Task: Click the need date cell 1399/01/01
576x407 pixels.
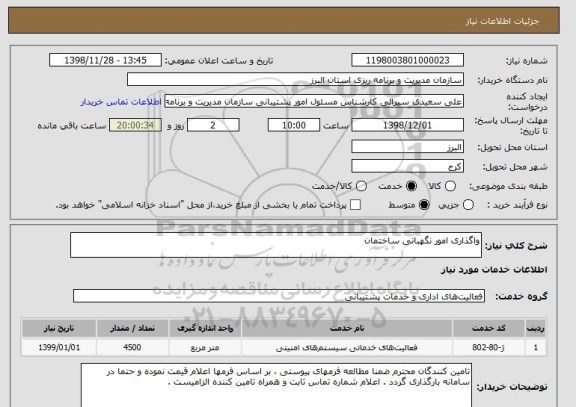Action: pyautogui.click(x=59, y=347)
